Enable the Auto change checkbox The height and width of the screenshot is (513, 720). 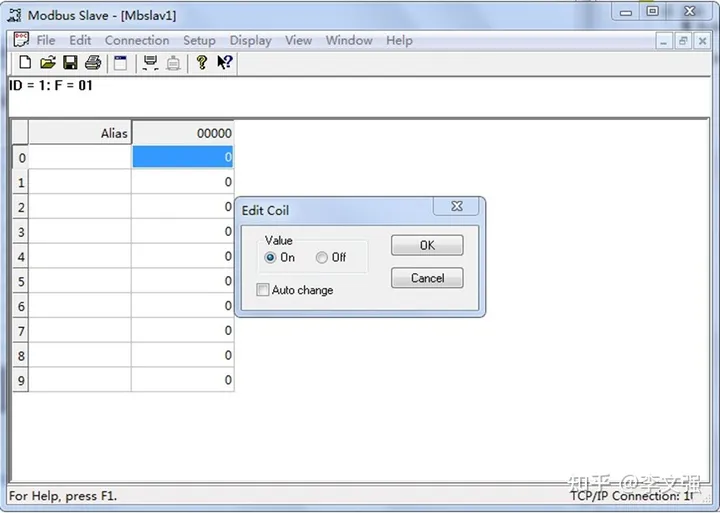pyautogui.click(x=263, y=290)
